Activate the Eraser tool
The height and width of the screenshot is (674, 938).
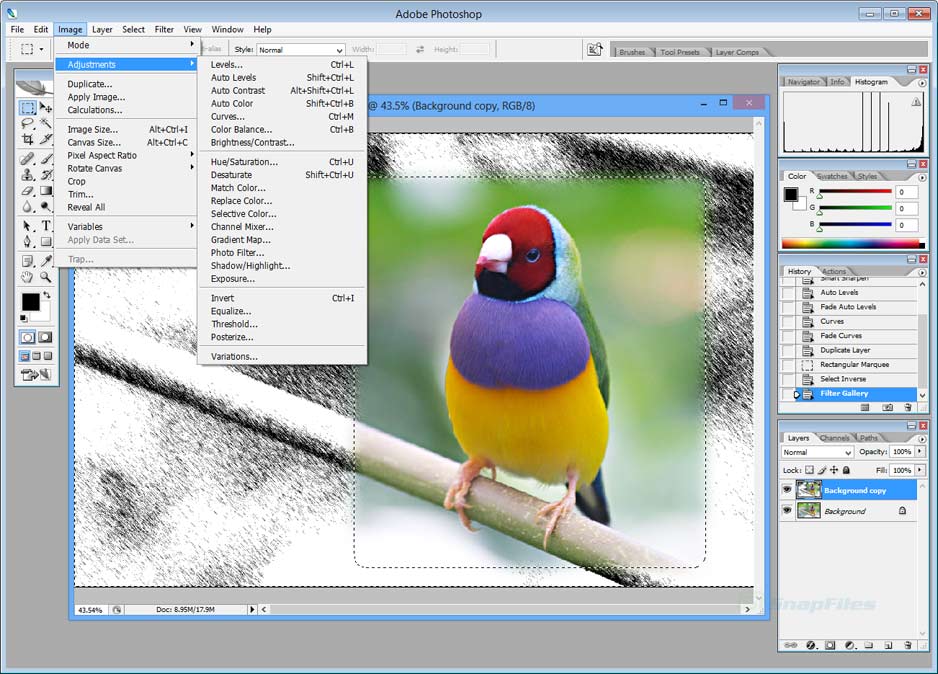pyautogui.click(x=28, y=188)
